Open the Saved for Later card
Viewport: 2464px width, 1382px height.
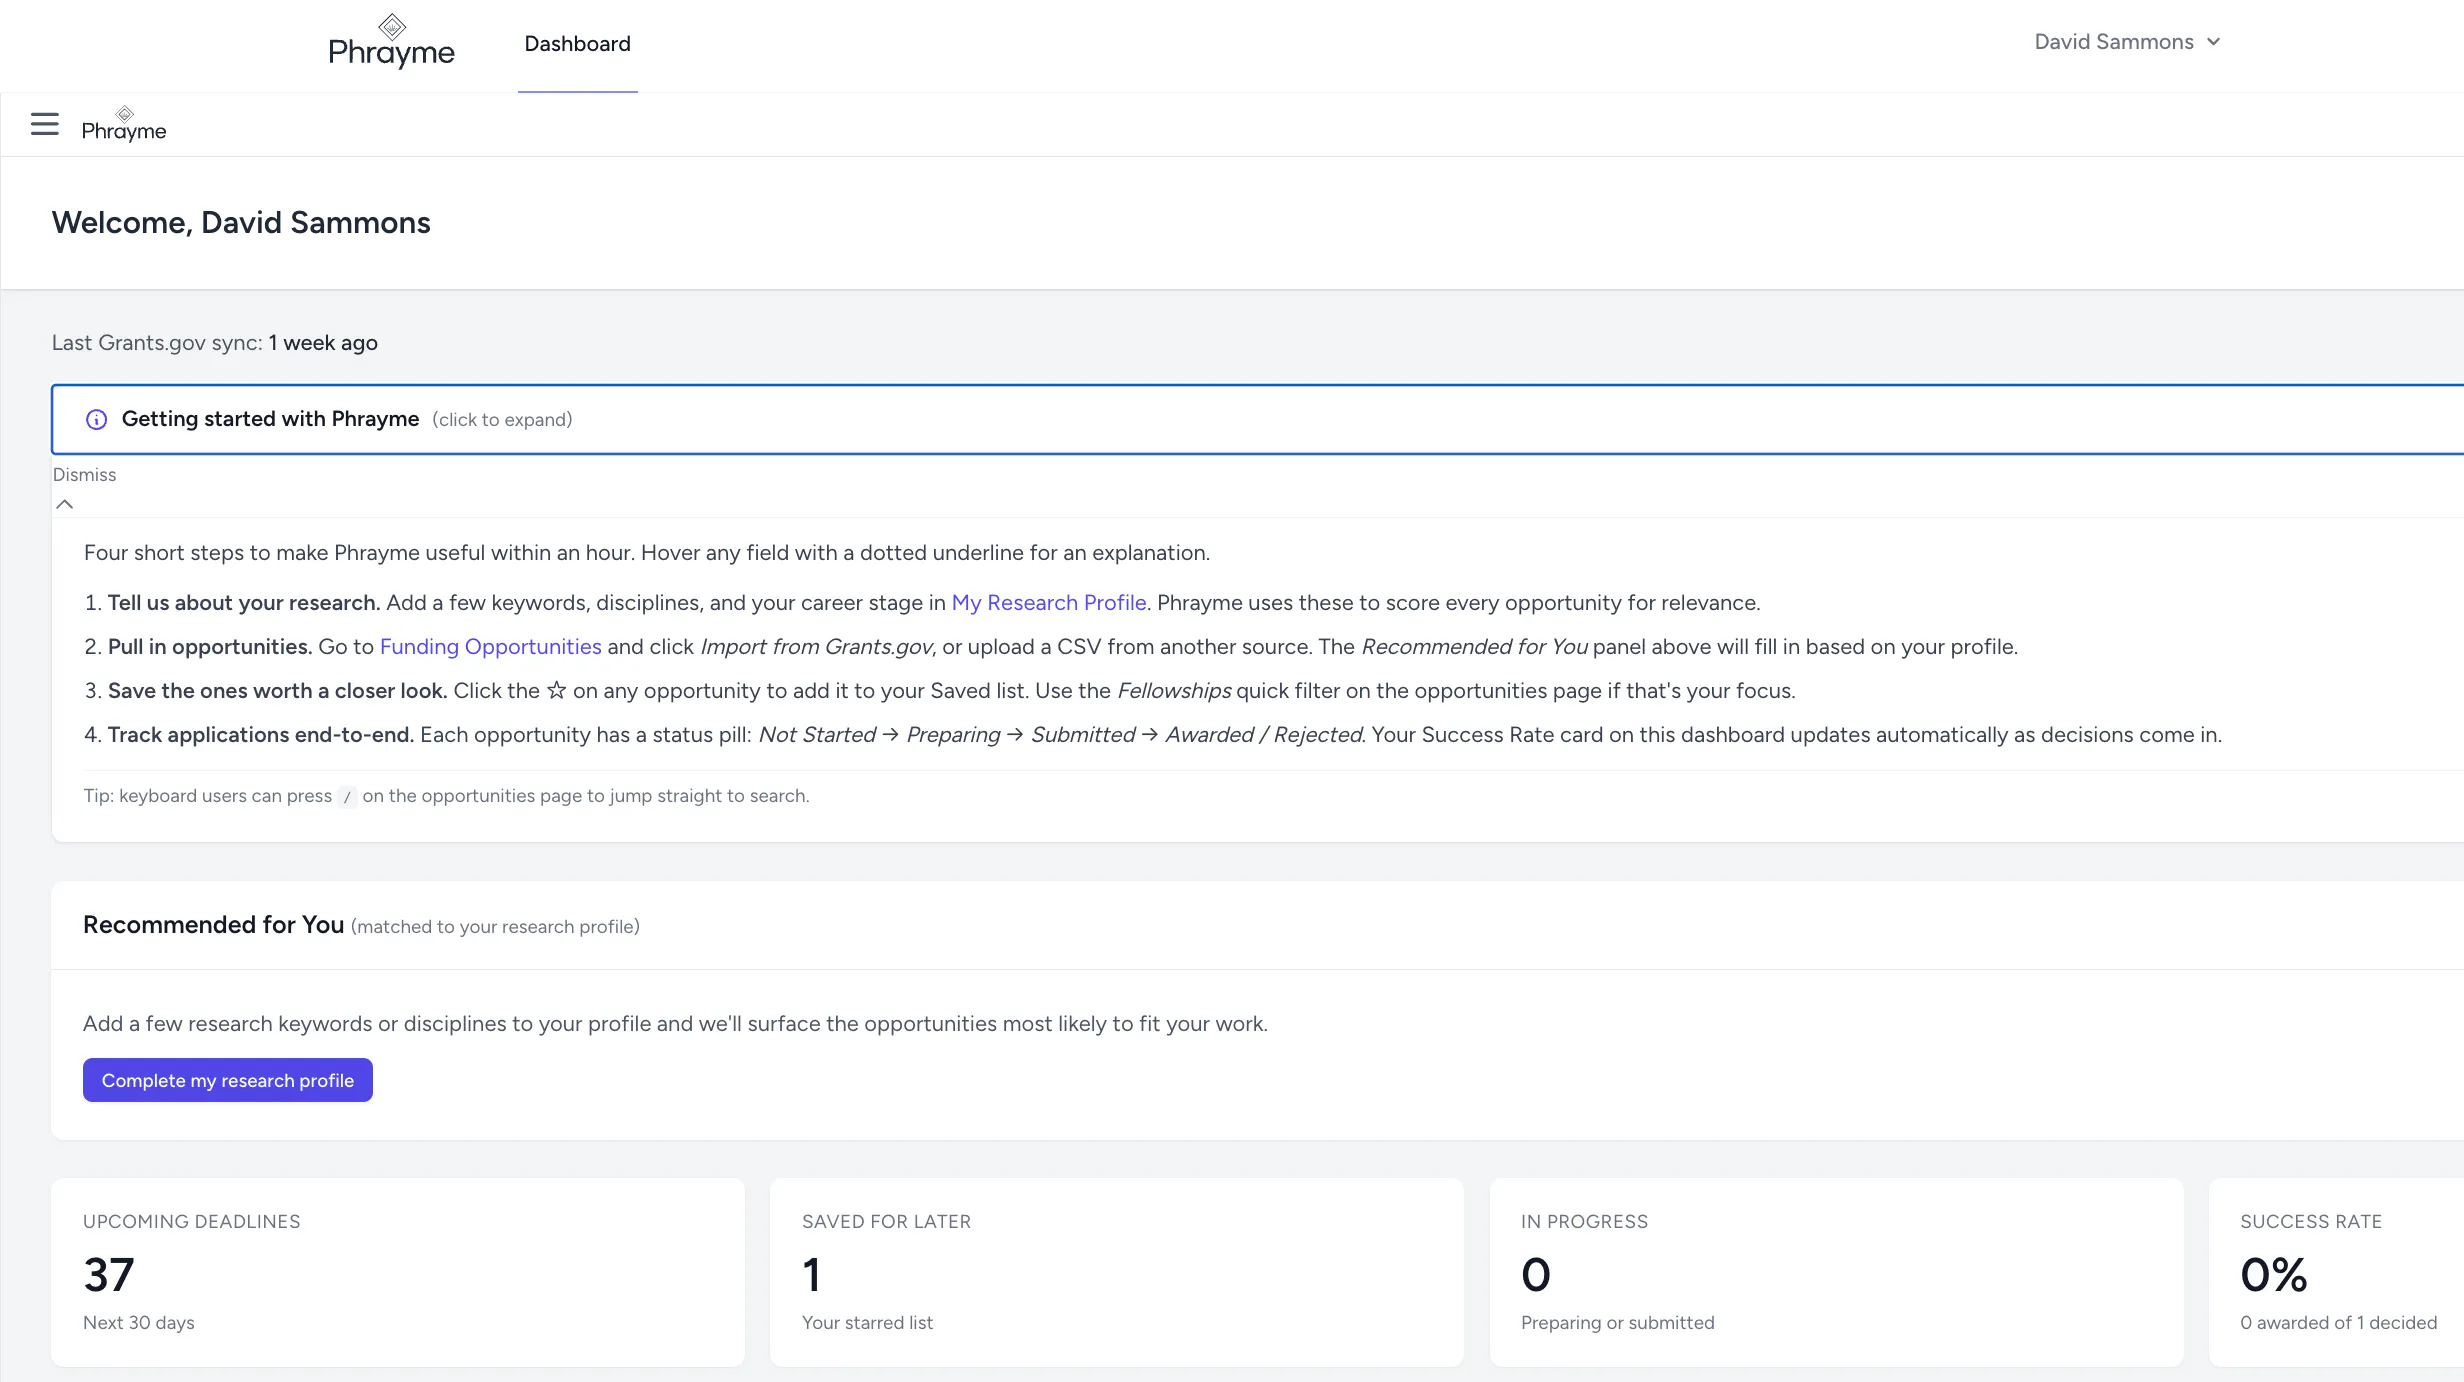point(1117,1272)
